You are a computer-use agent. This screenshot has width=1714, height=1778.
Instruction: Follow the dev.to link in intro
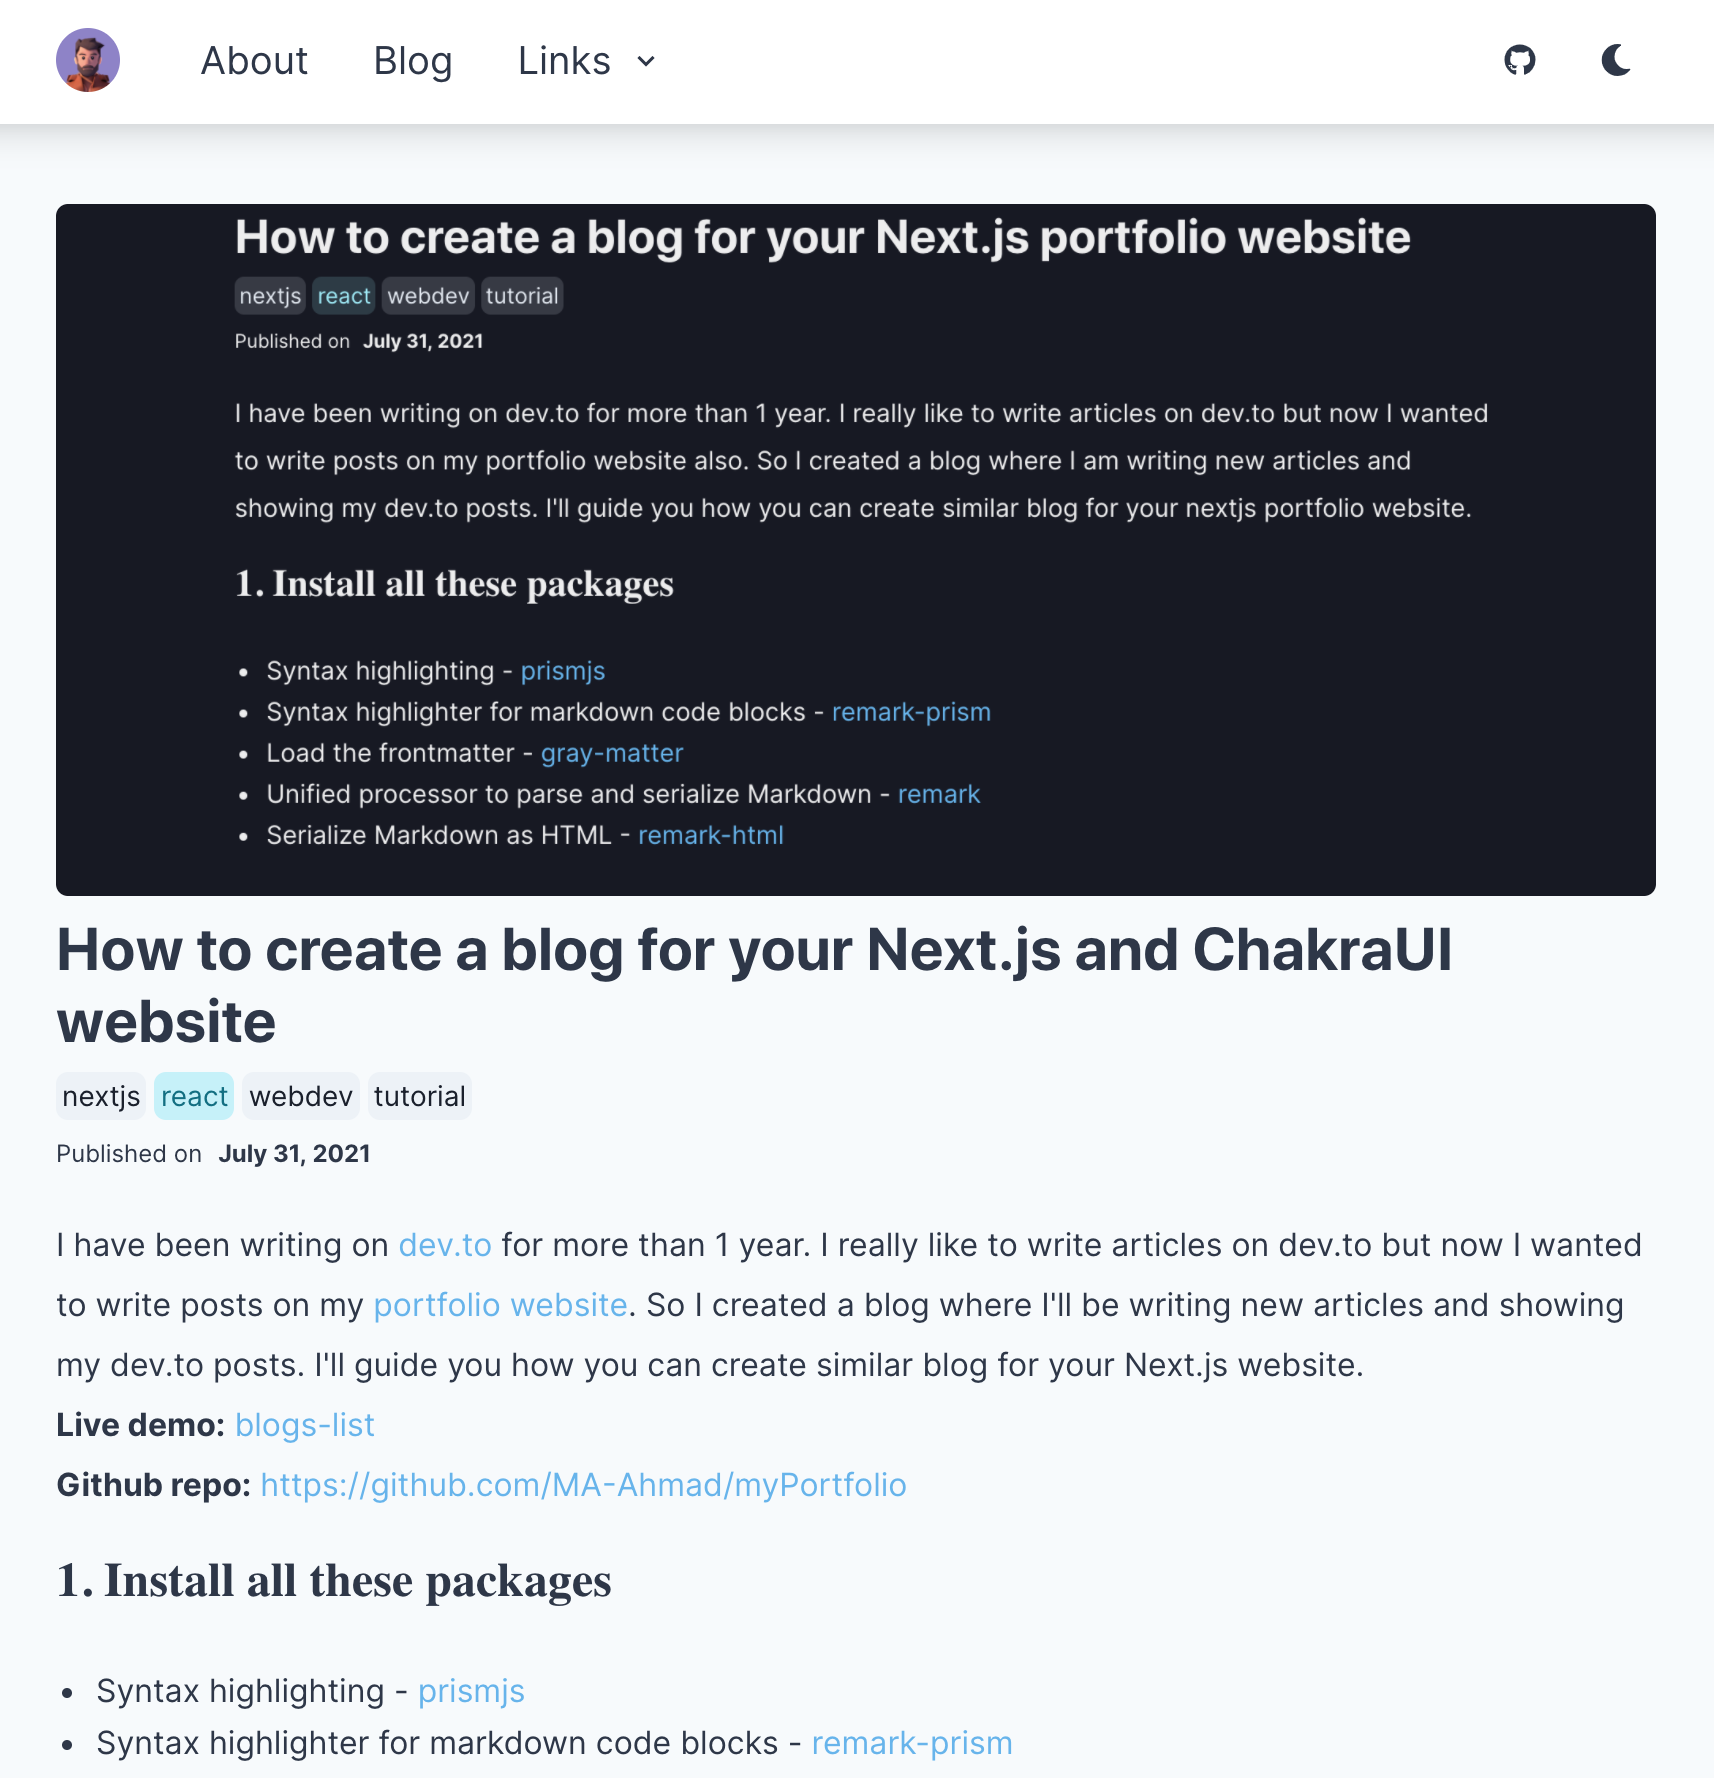(445, 1245)
